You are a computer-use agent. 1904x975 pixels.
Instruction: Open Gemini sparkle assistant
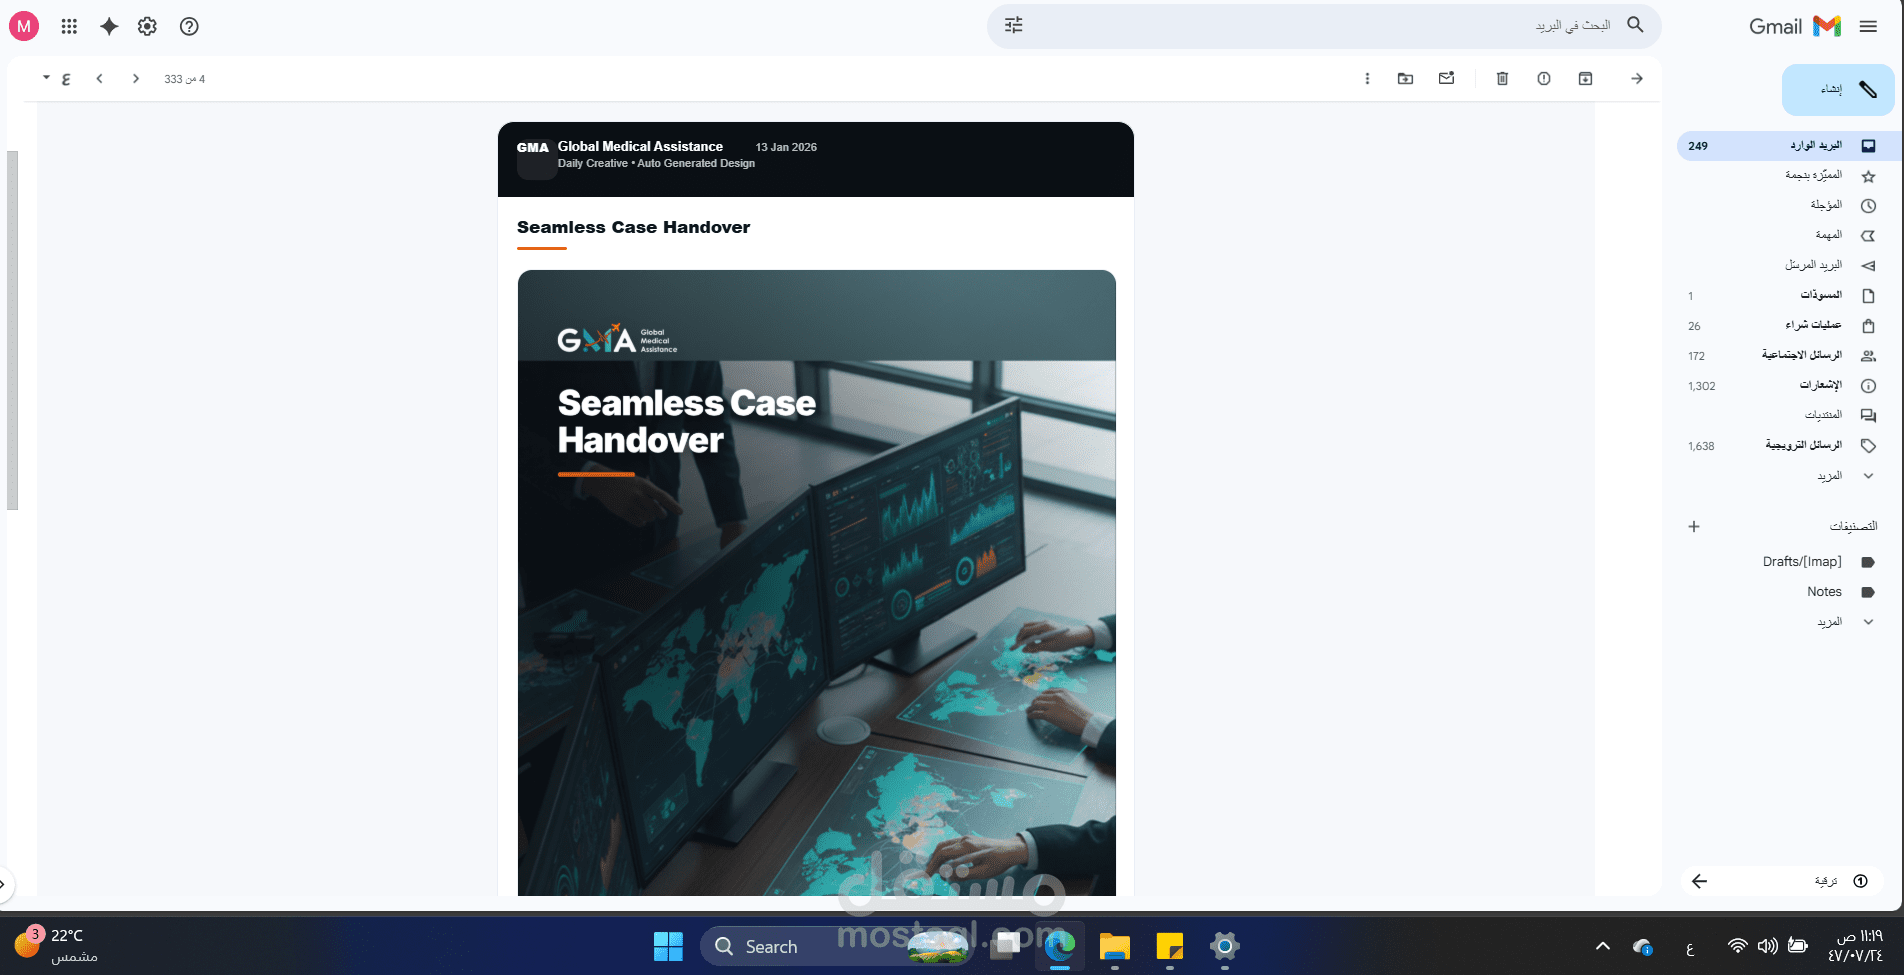(109, 27)
